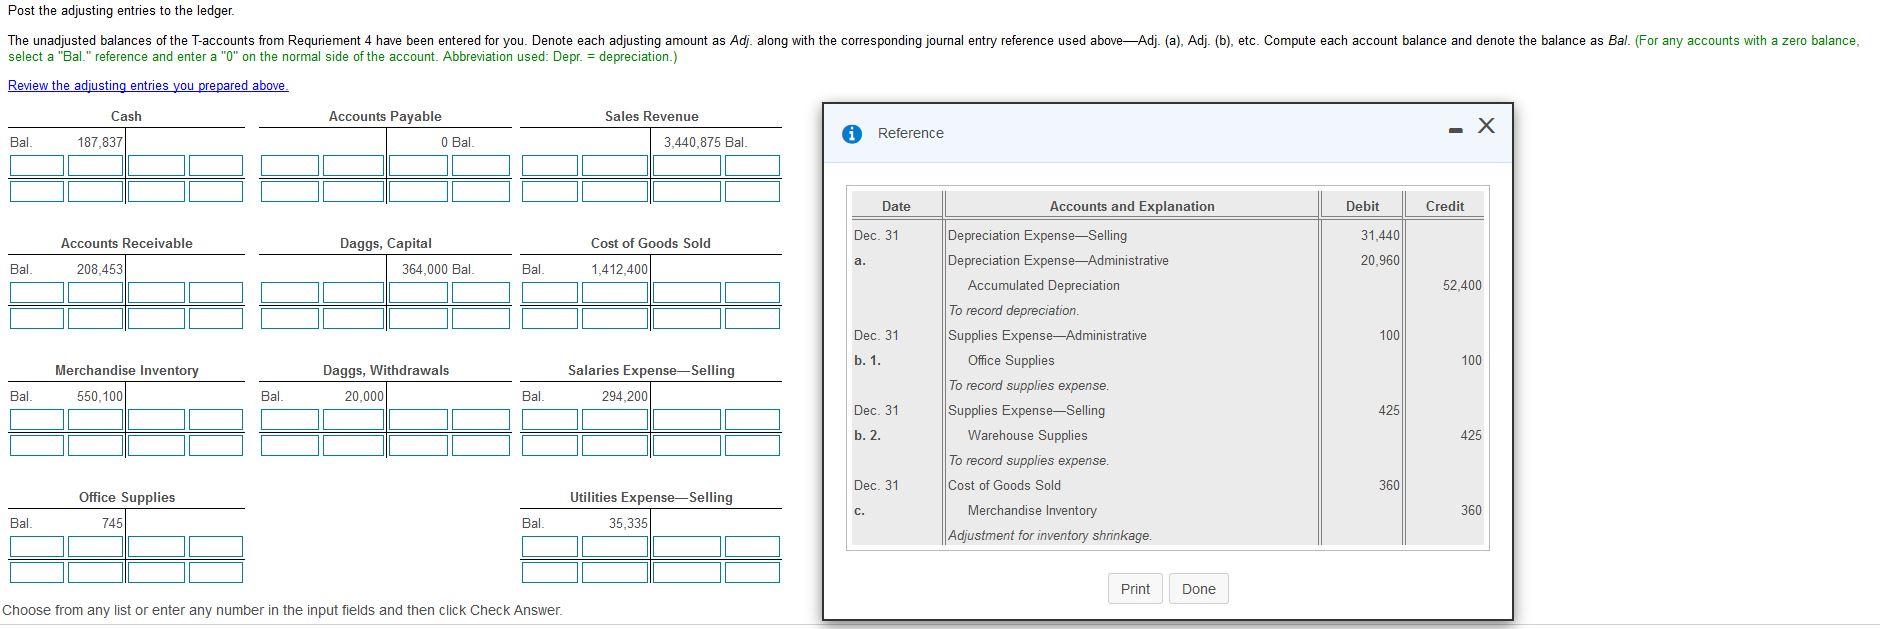Click the Sales Revenue balance 3,440,875

693,142
